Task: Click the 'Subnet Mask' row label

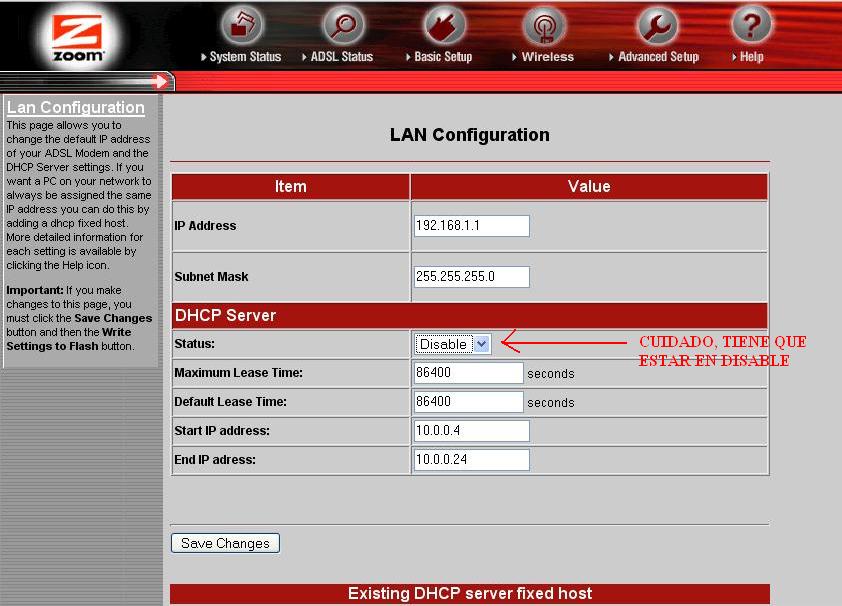Action: (x=211, y=276)
